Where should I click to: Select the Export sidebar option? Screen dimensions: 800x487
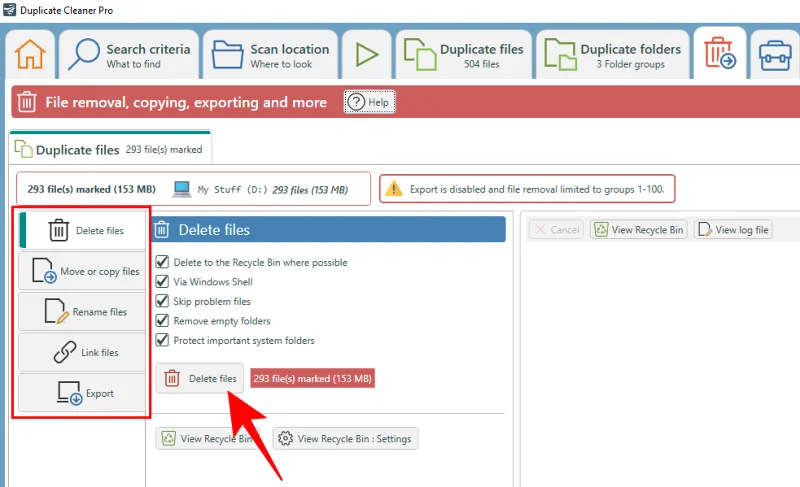click(82, 393)
